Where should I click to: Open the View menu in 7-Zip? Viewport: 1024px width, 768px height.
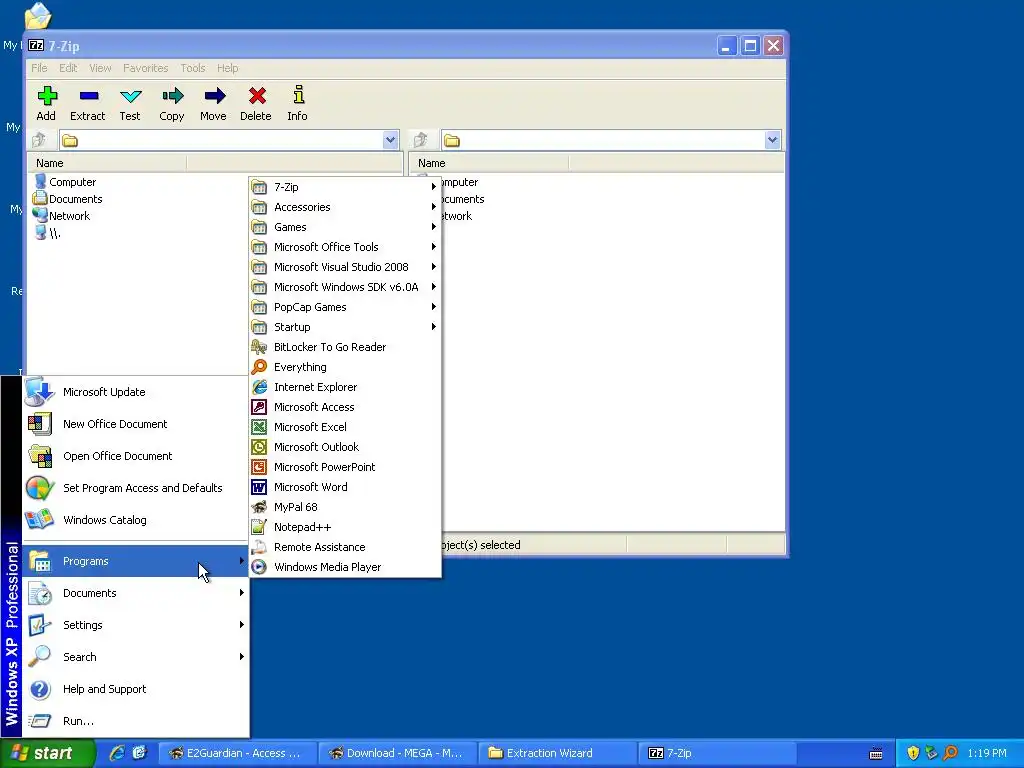click(x=100, y=68)
